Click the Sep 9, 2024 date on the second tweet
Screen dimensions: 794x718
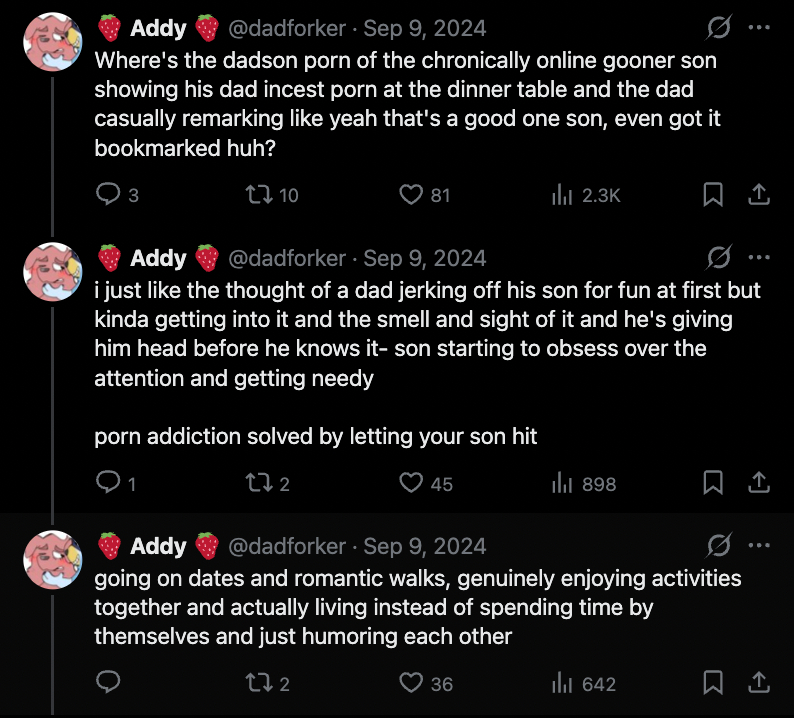coord(425,258)
